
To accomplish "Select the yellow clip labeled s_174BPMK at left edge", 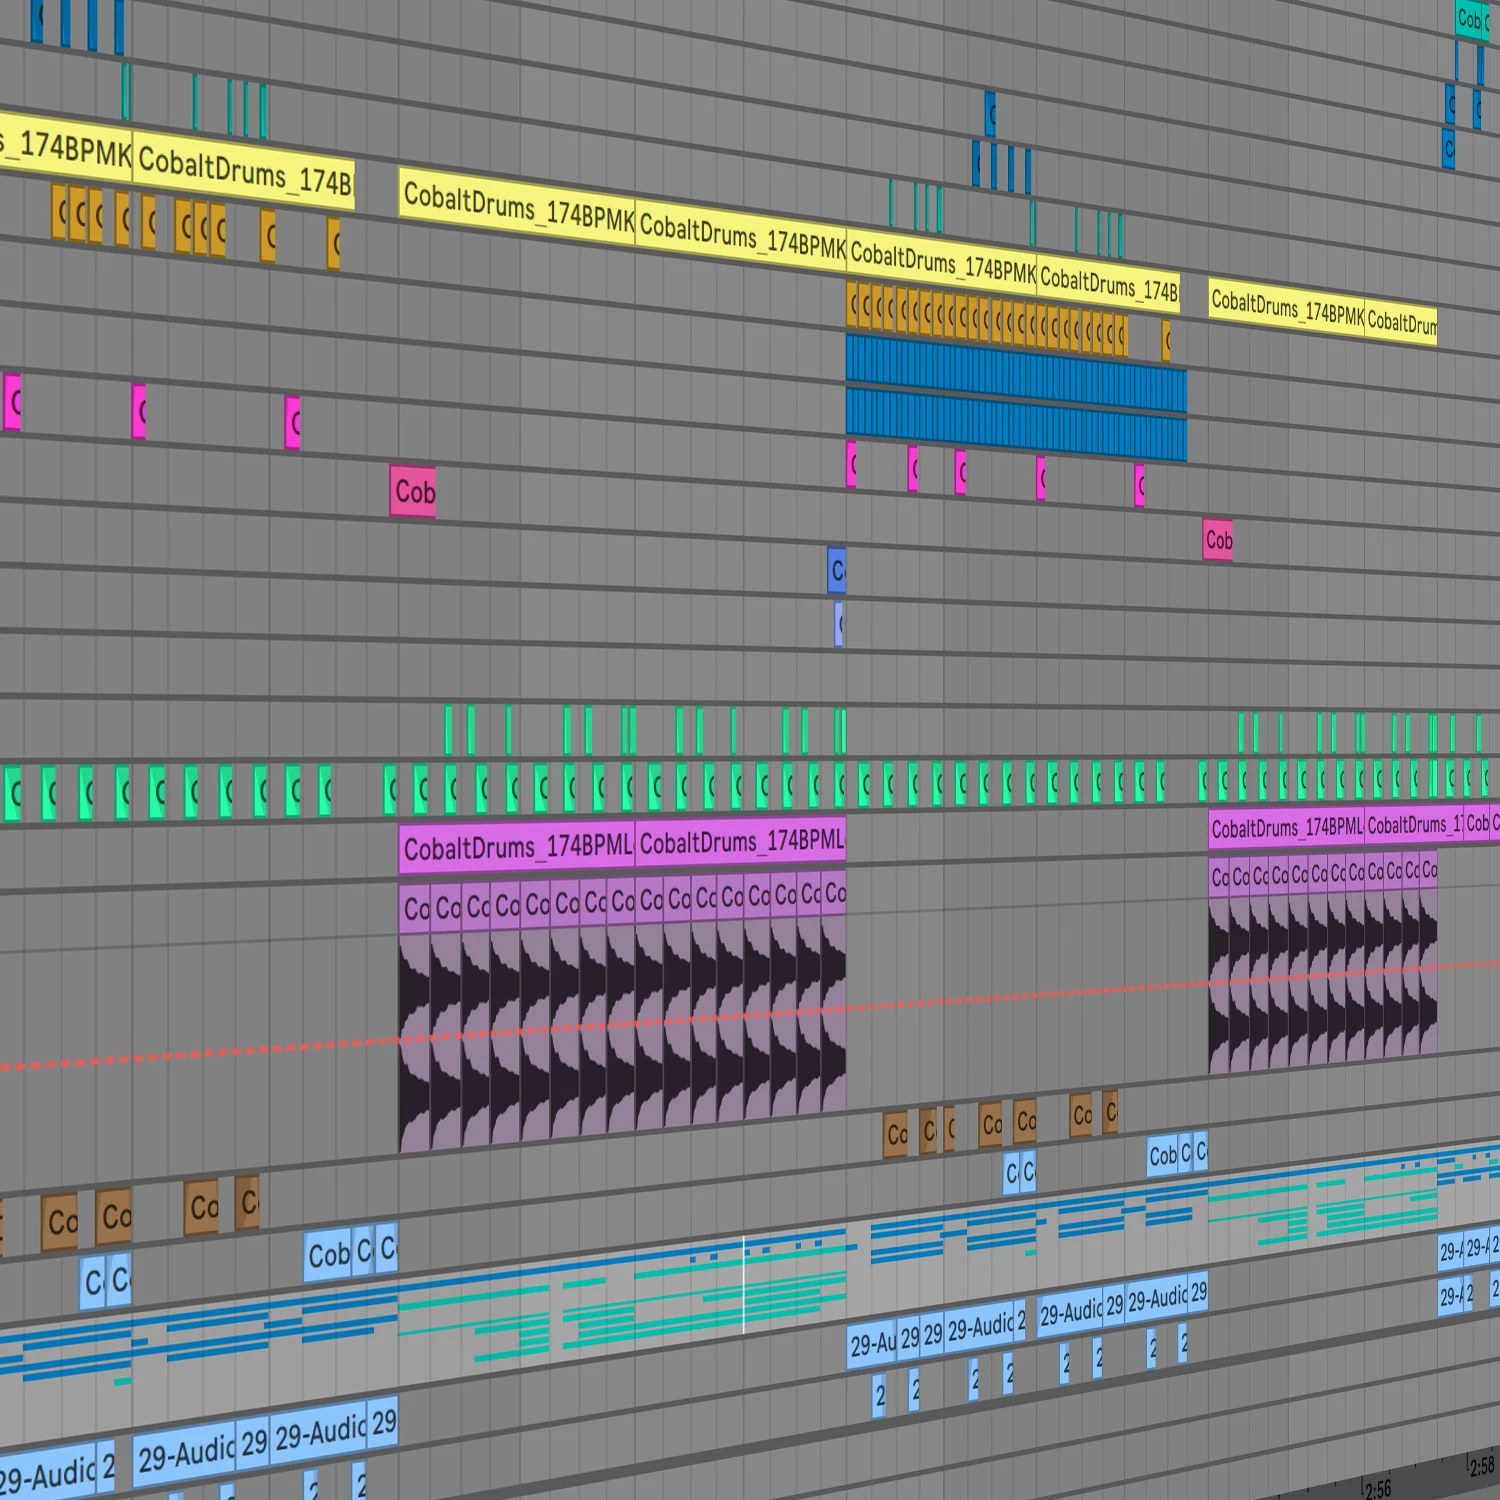I will [65, 150].
